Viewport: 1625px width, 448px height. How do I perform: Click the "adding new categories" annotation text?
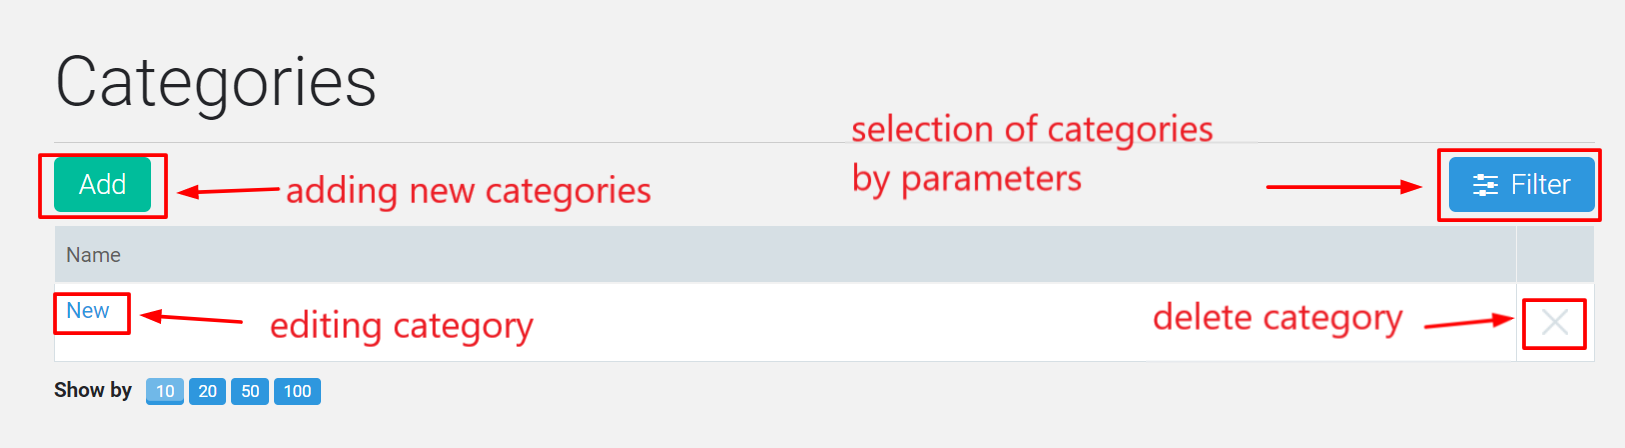(469, 190)
